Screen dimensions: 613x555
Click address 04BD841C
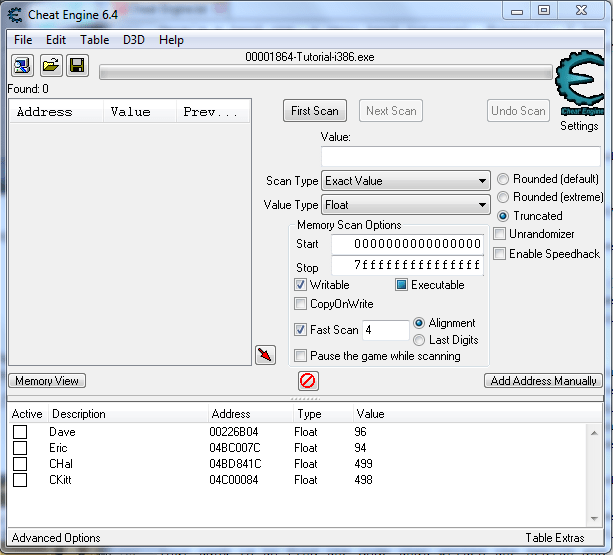click(235, 464)
